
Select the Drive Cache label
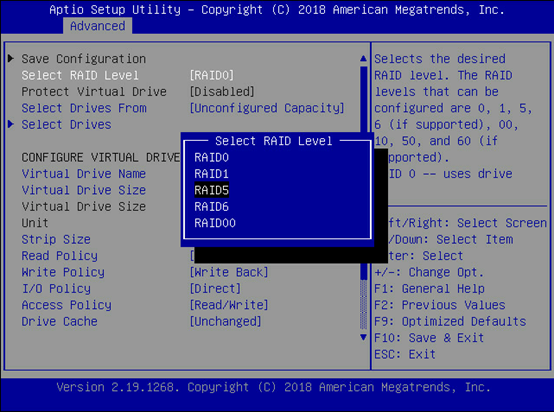click(x=59, y=322)
